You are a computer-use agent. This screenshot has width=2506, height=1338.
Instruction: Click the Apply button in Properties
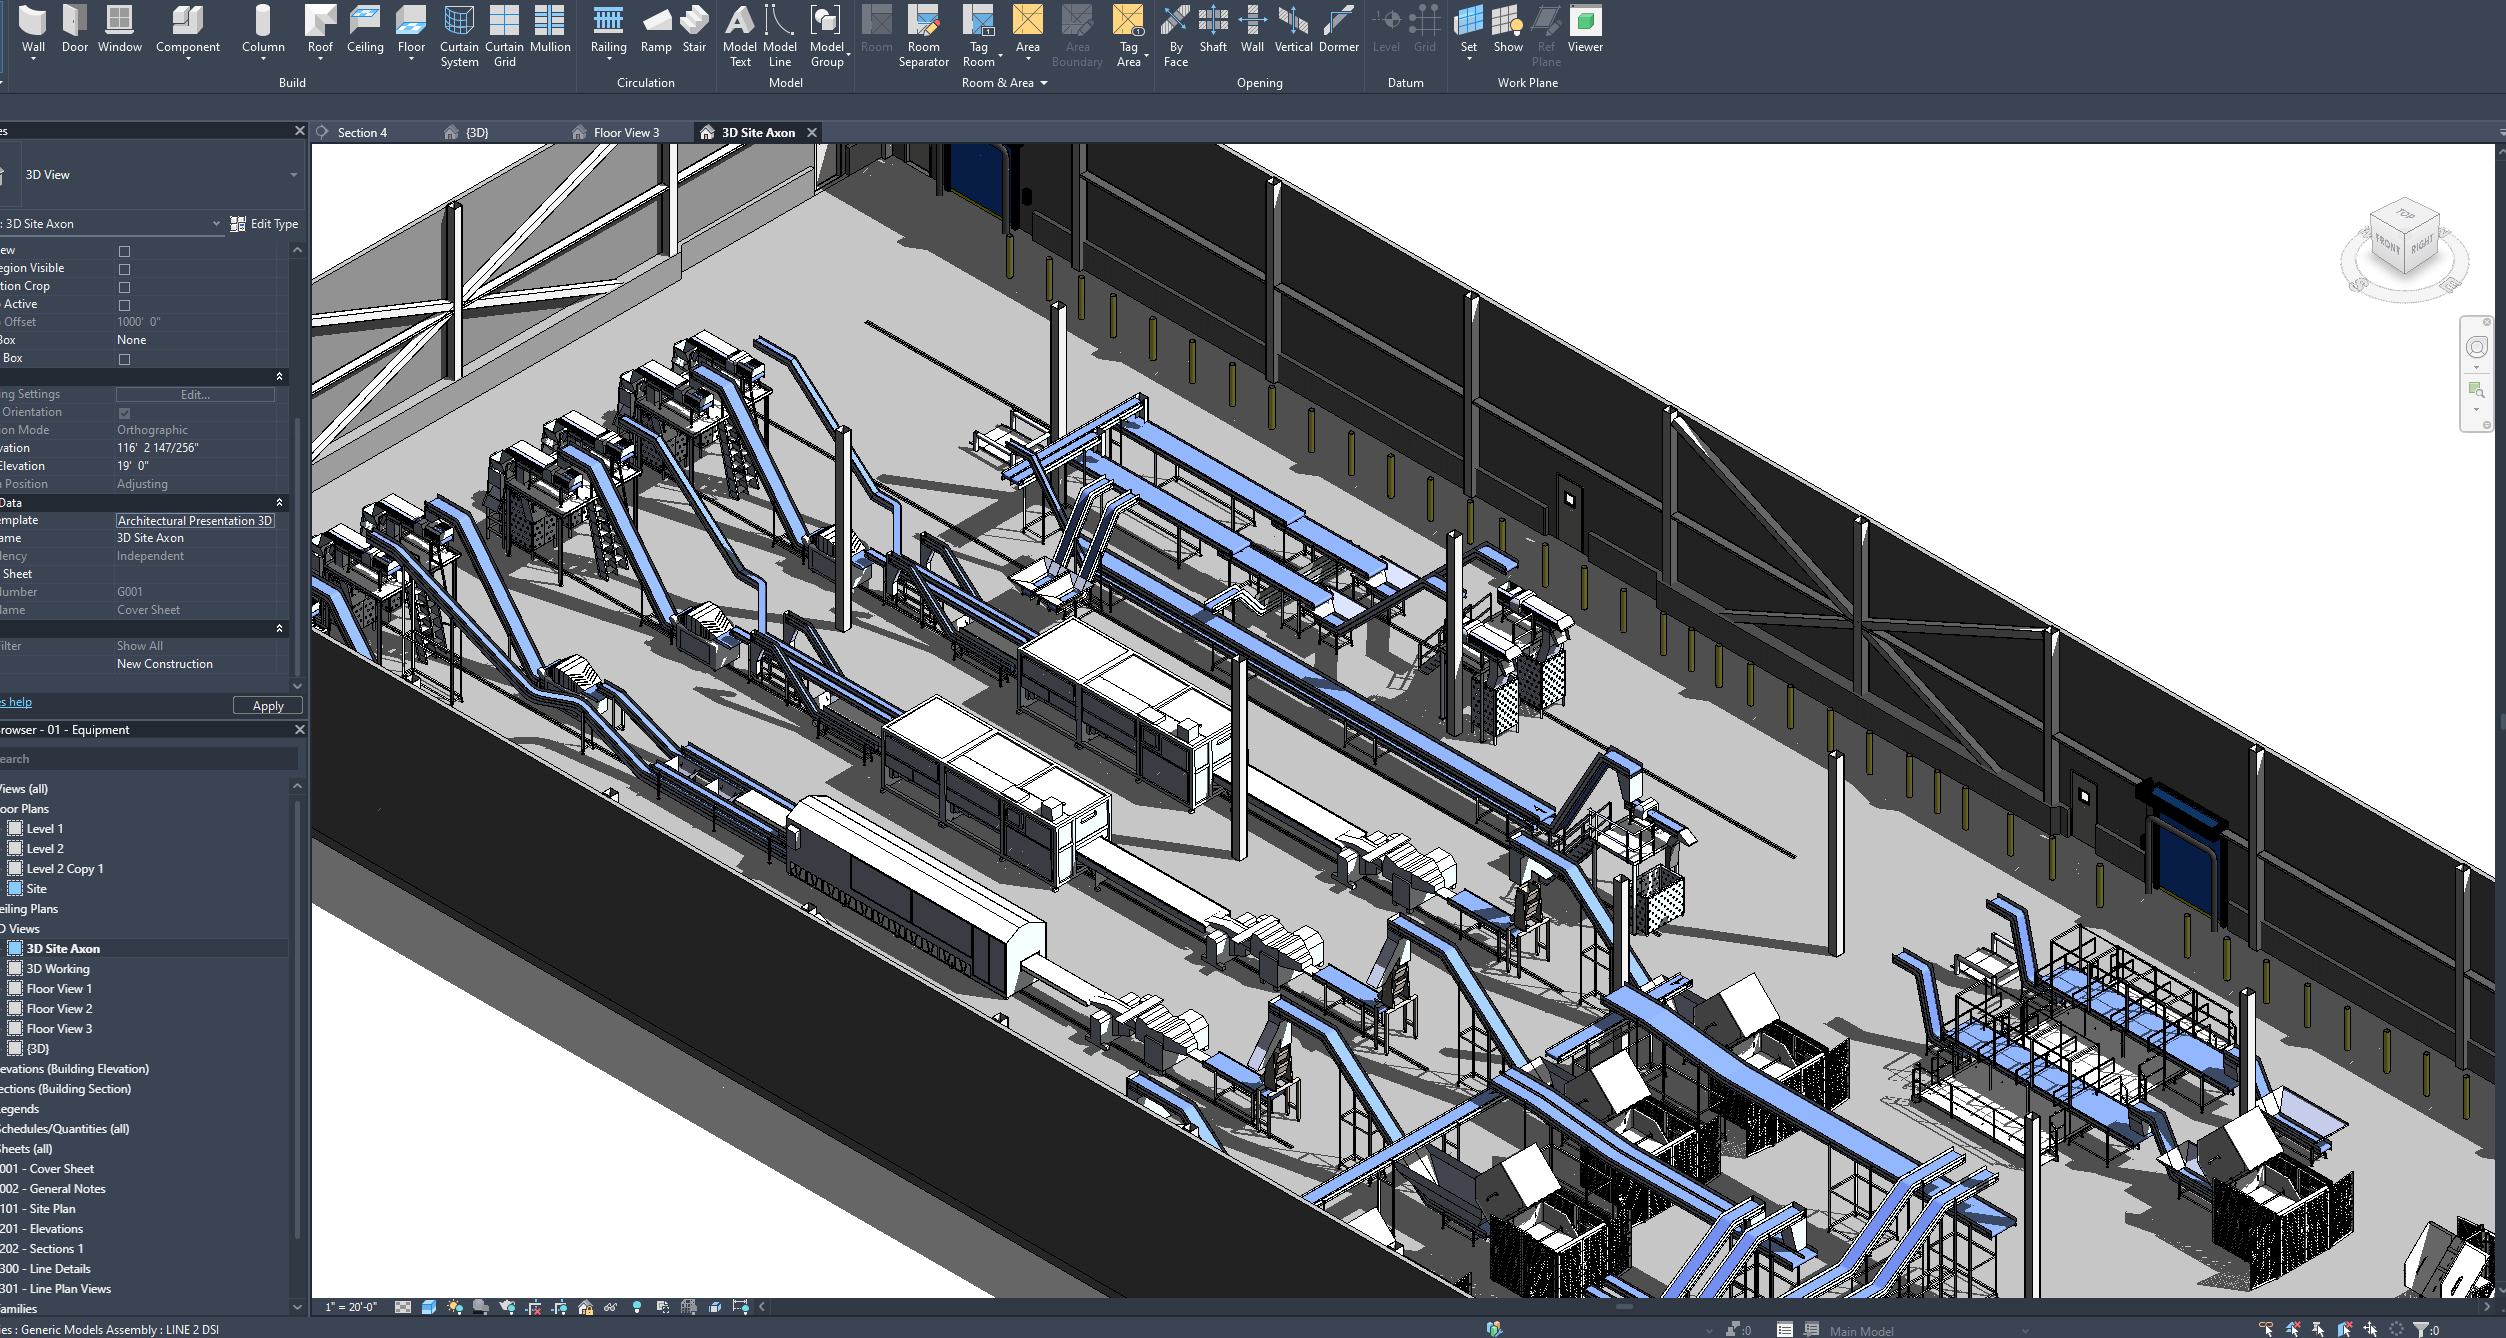coord(267,705)
